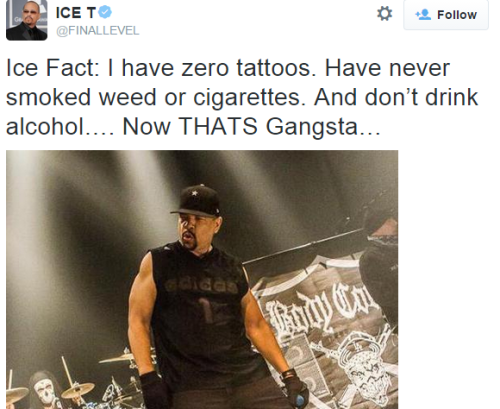Click the blue verified badge
Image resolution: width=500 pixels, height=409 pixels.
click(x=105, y=12)
